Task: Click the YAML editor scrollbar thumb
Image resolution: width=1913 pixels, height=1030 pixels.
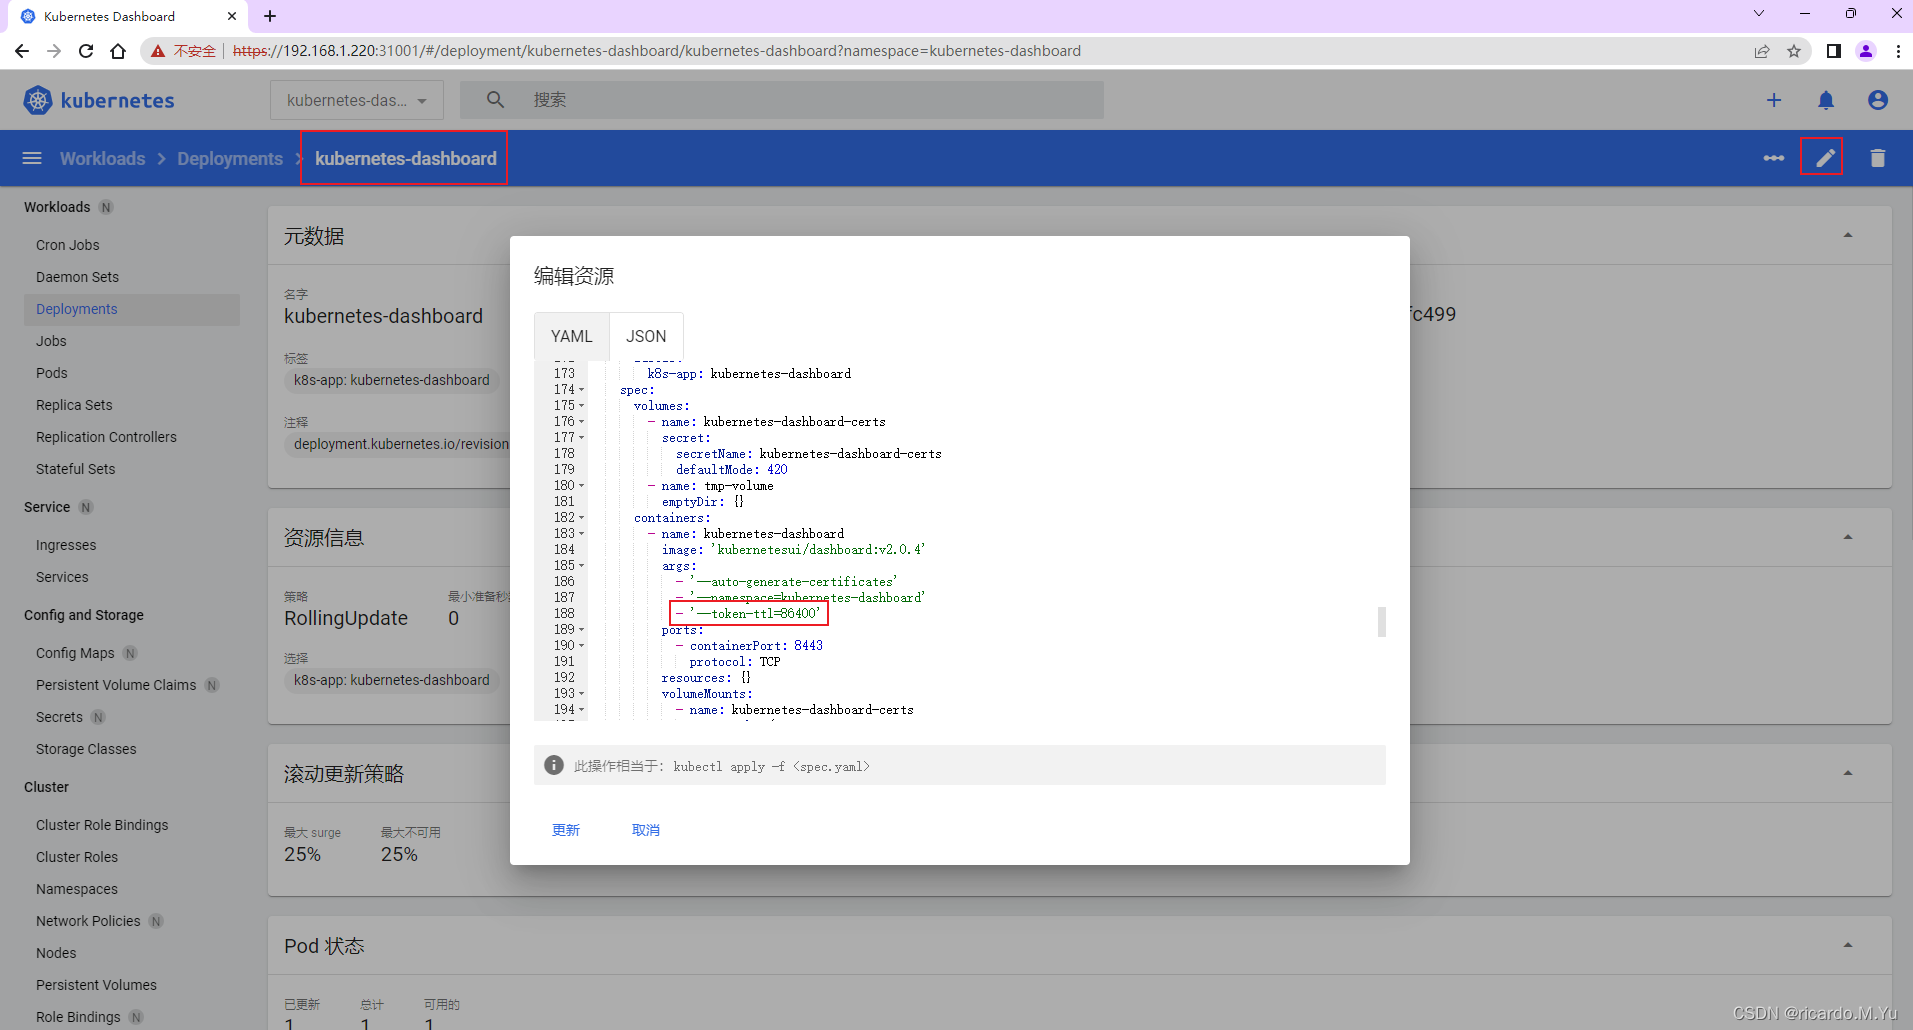Action: 1382,621
